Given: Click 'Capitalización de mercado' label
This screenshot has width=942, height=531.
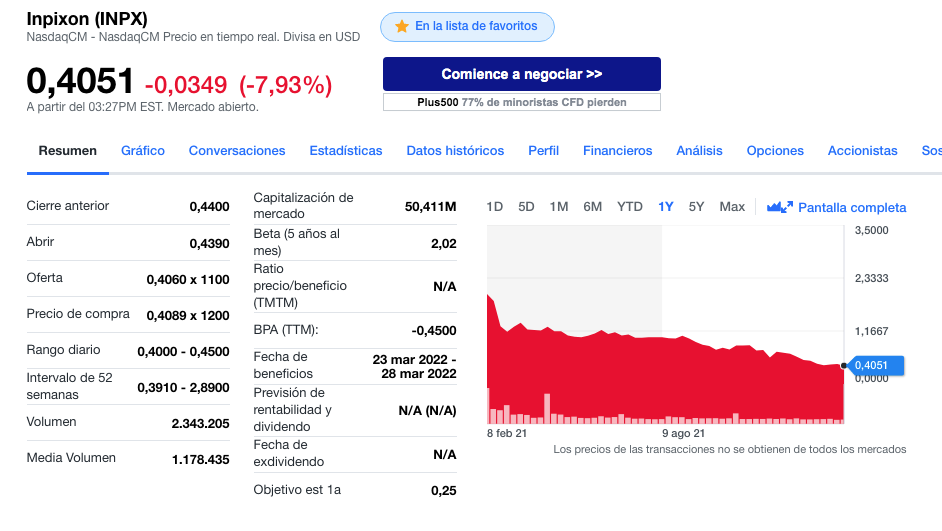Looking at the screenshot, I should pos(303,205).
